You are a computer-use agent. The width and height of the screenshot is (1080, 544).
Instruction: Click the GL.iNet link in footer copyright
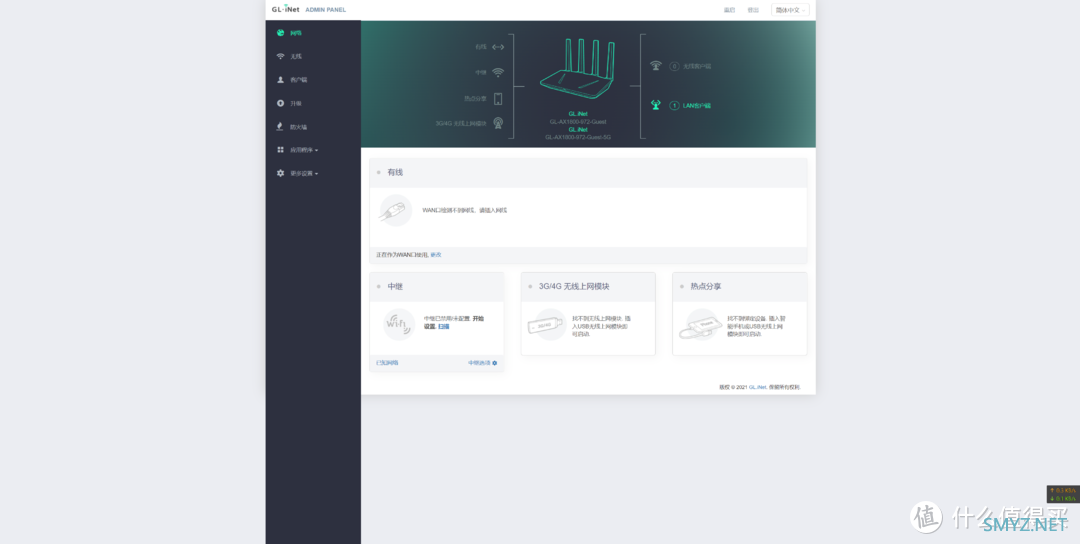tap(758, 388)
